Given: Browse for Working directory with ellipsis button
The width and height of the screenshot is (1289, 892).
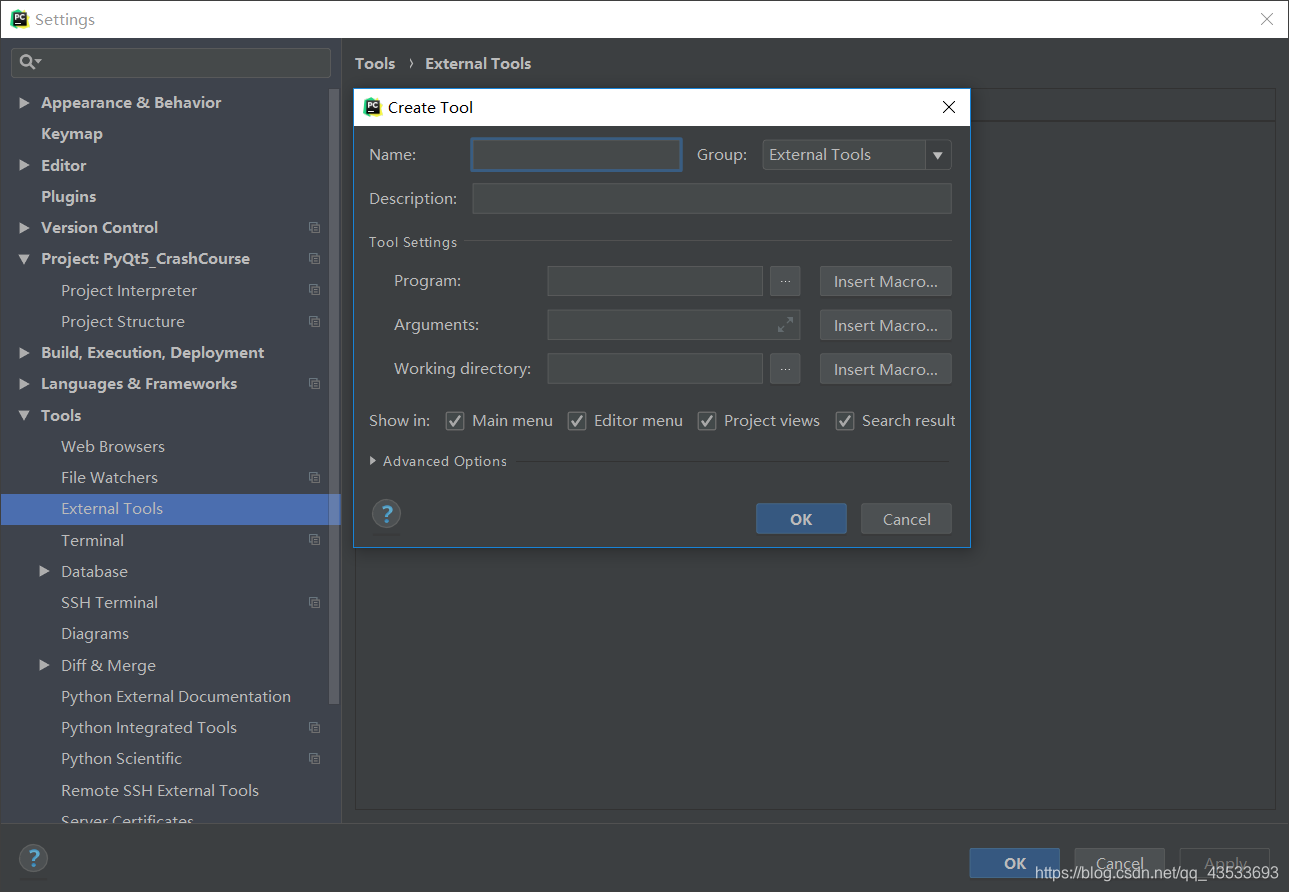Looking at the screenshot, I should (x=785, y=369).
